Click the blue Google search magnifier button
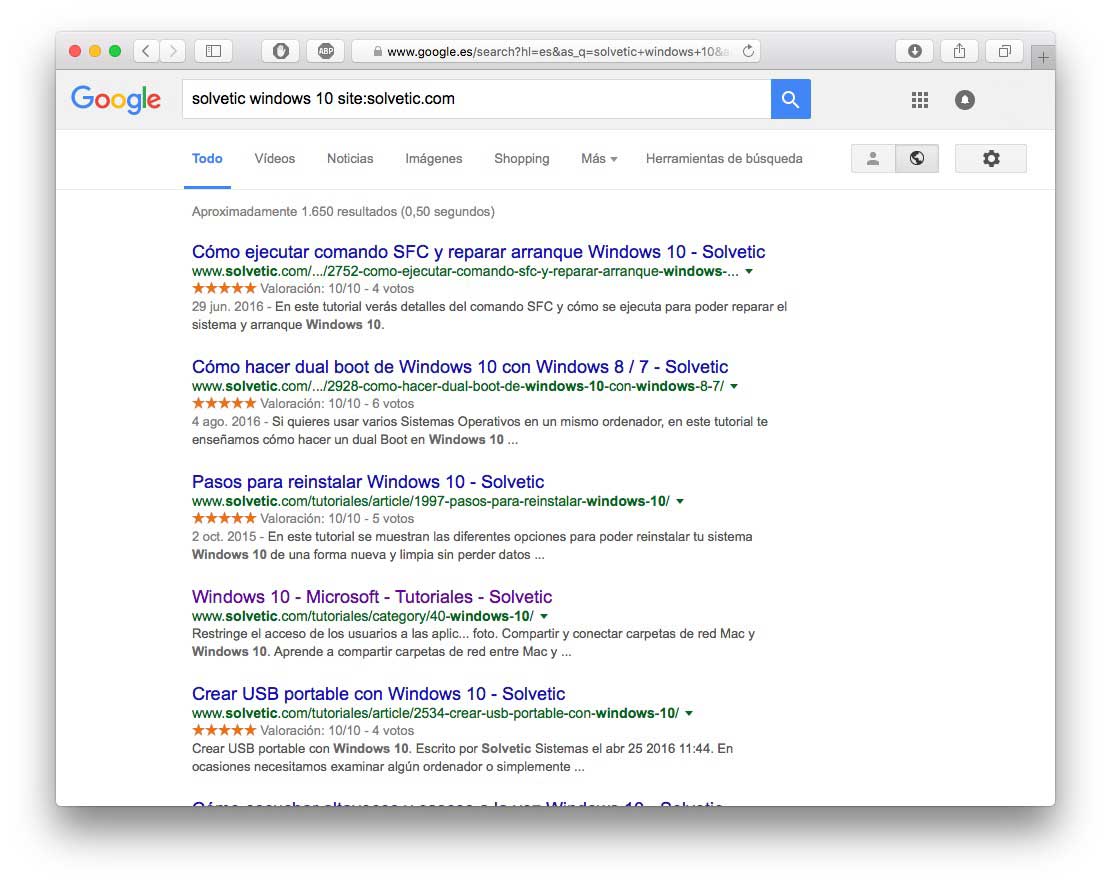The height and width of the screenshot is (886, 1111). click(791, 99)
